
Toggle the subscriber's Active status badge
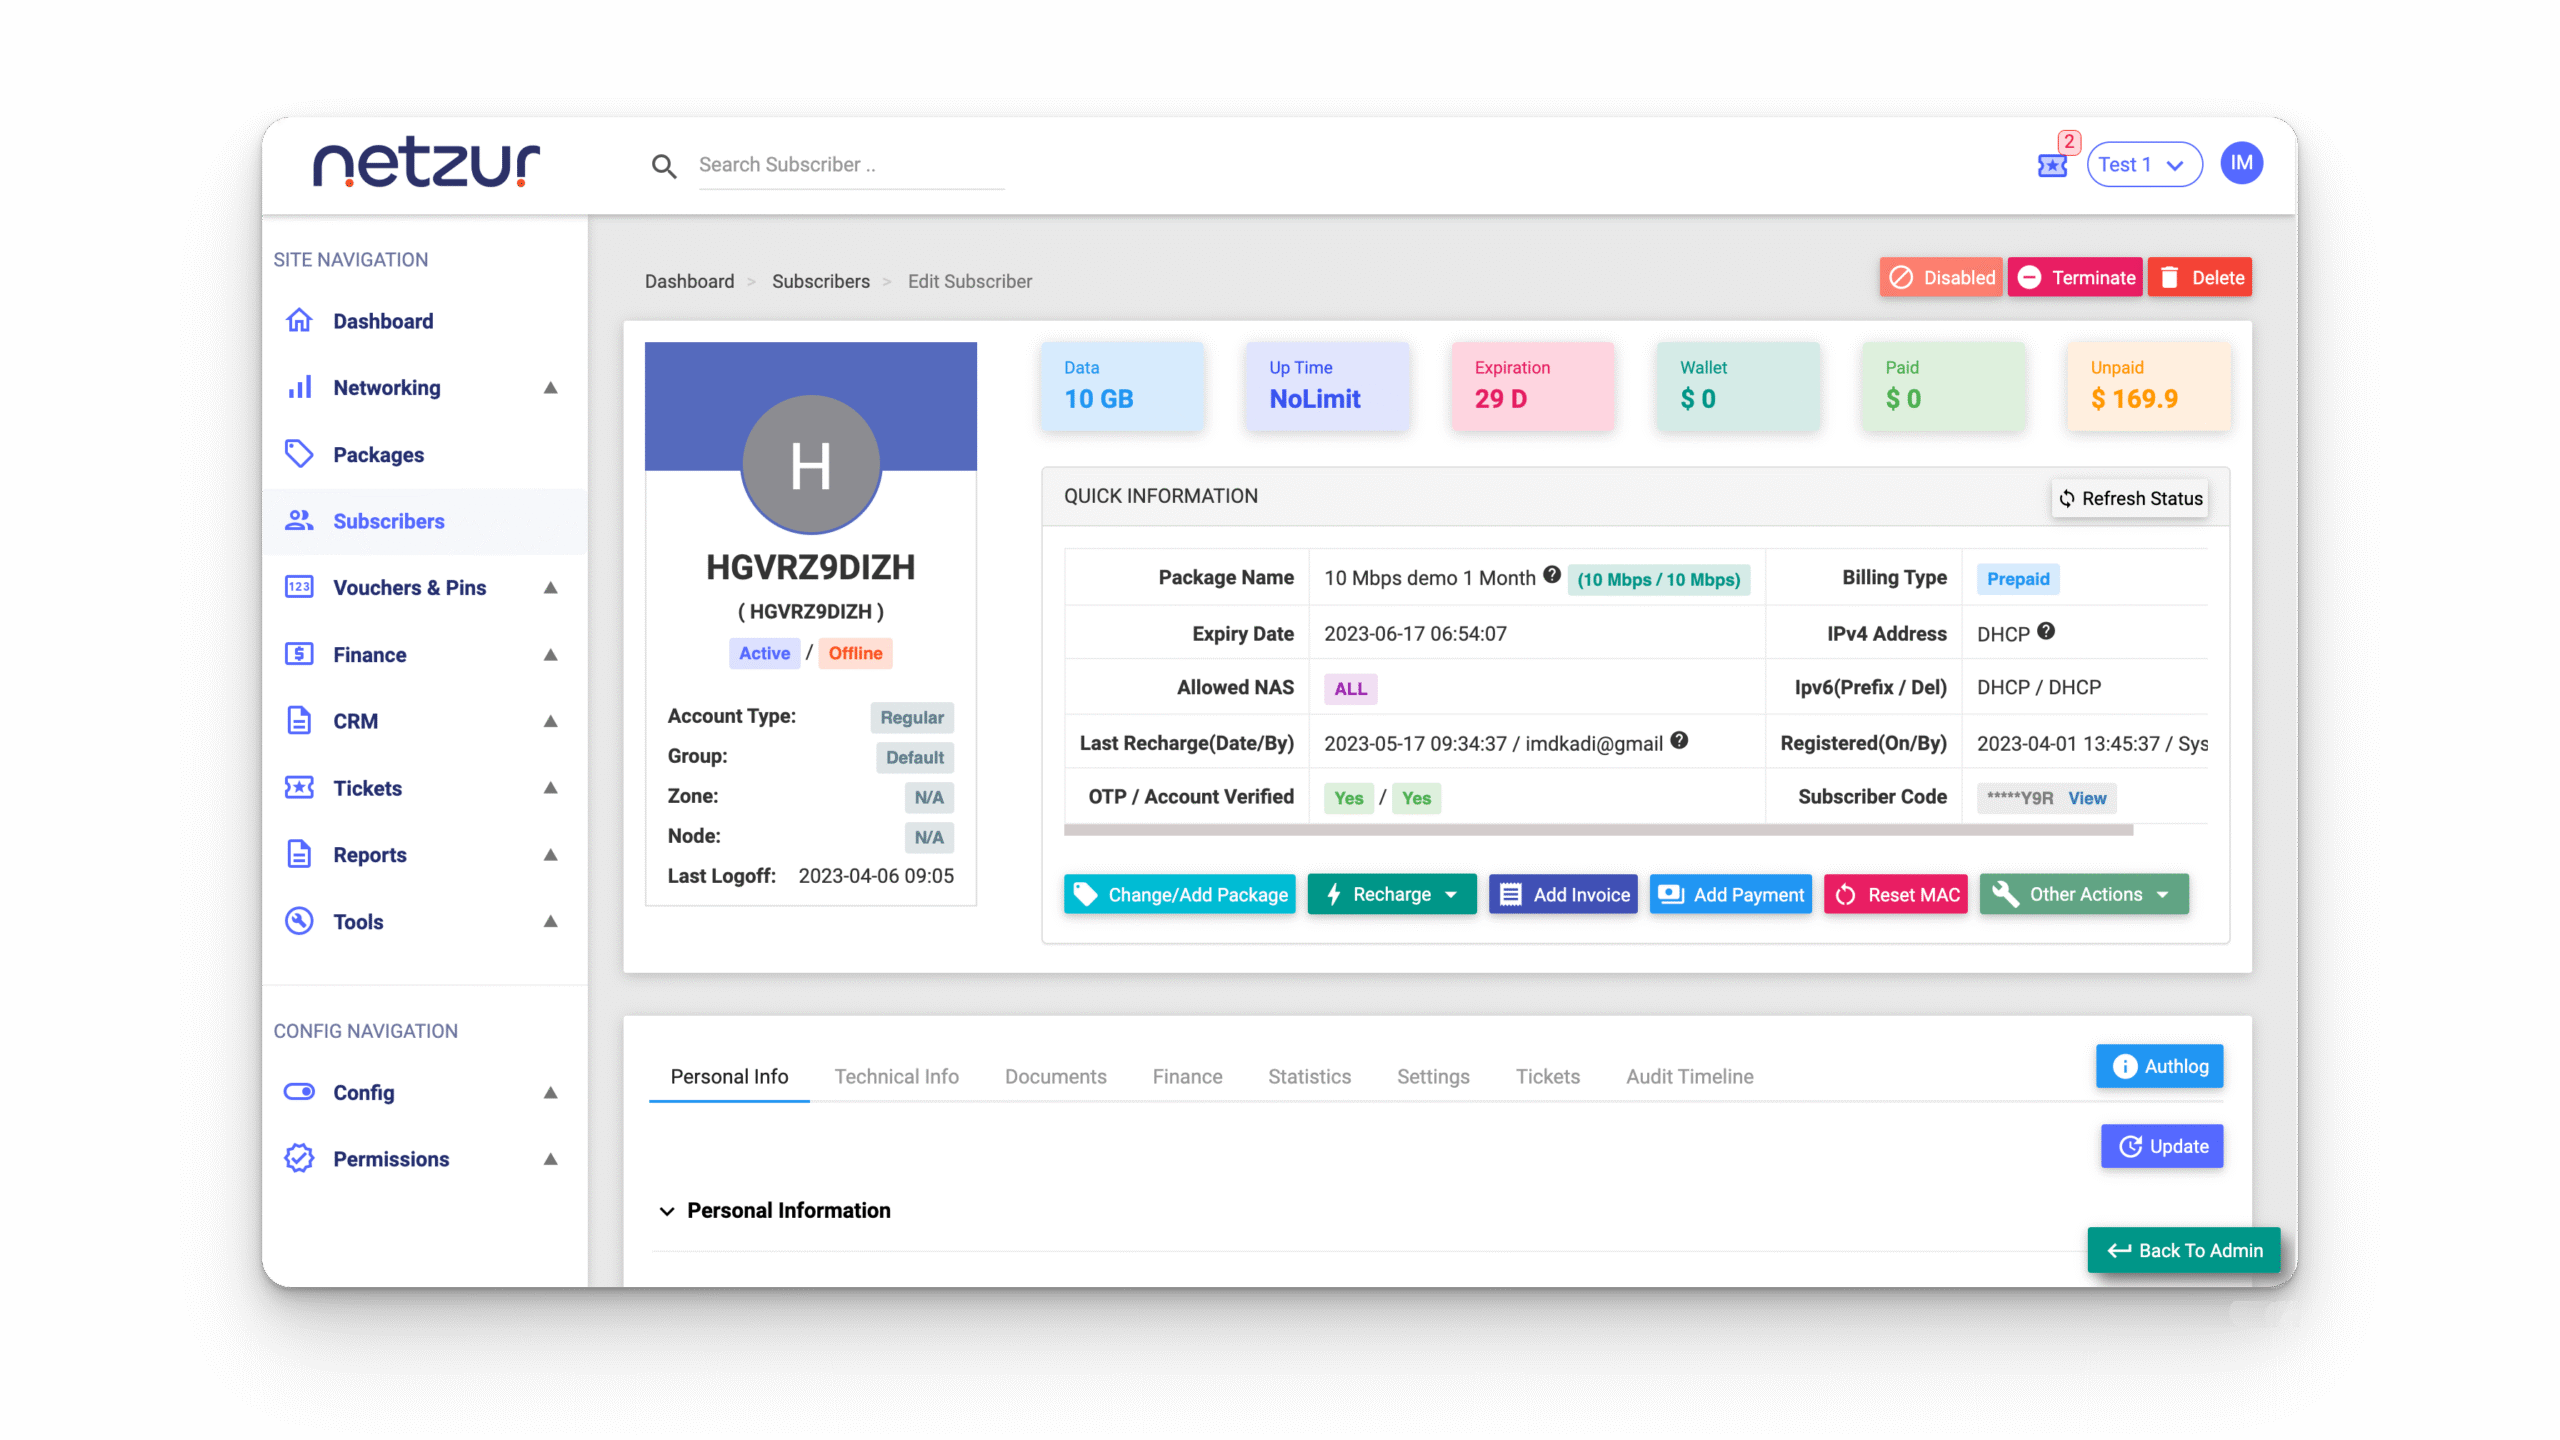(764, 653)
